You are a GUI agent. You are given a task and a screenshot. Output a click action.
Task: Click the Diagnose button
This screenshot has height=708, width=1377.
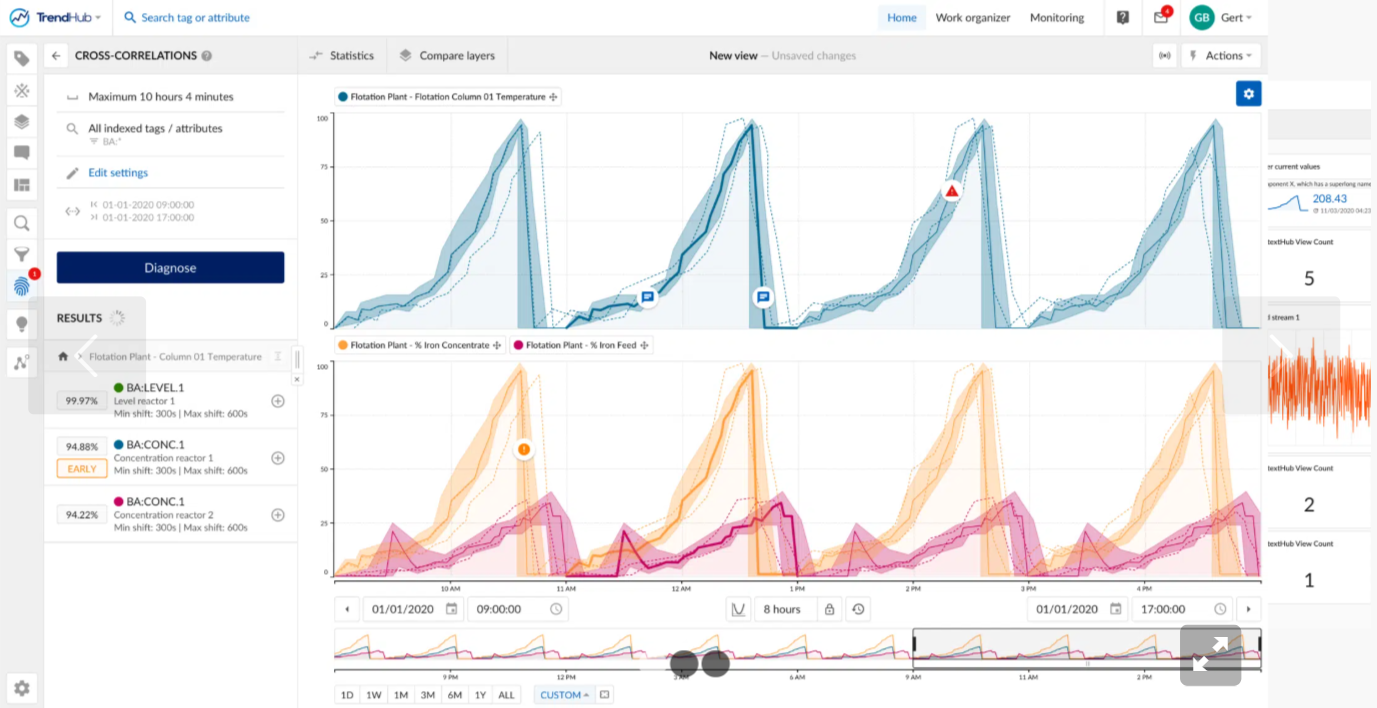[x=170, y=268]
